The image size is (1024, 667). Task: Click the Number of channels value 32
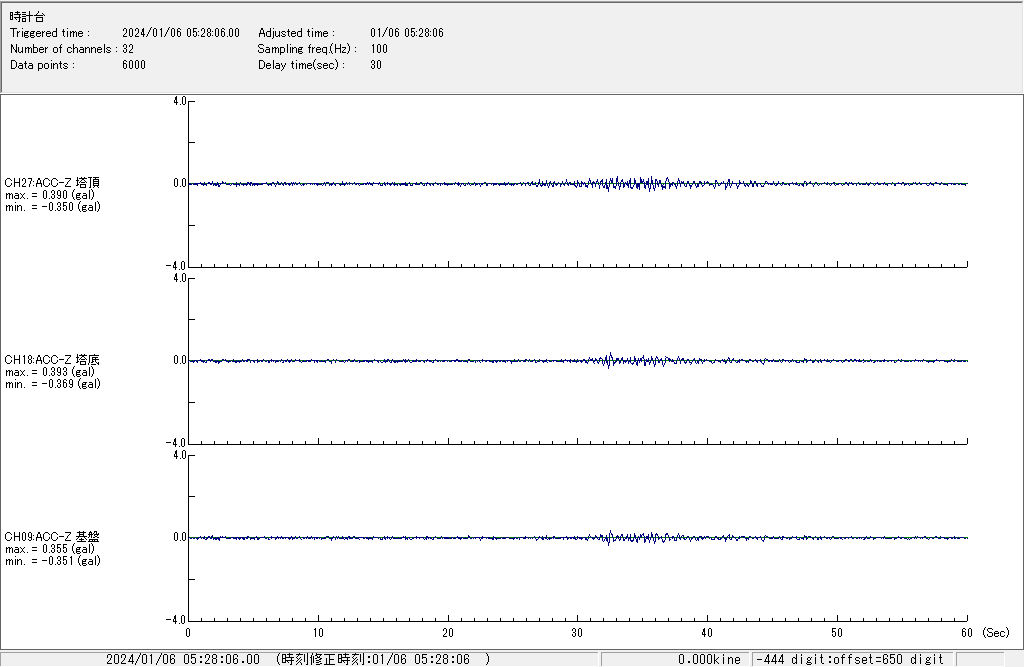[x=128, y=49]
